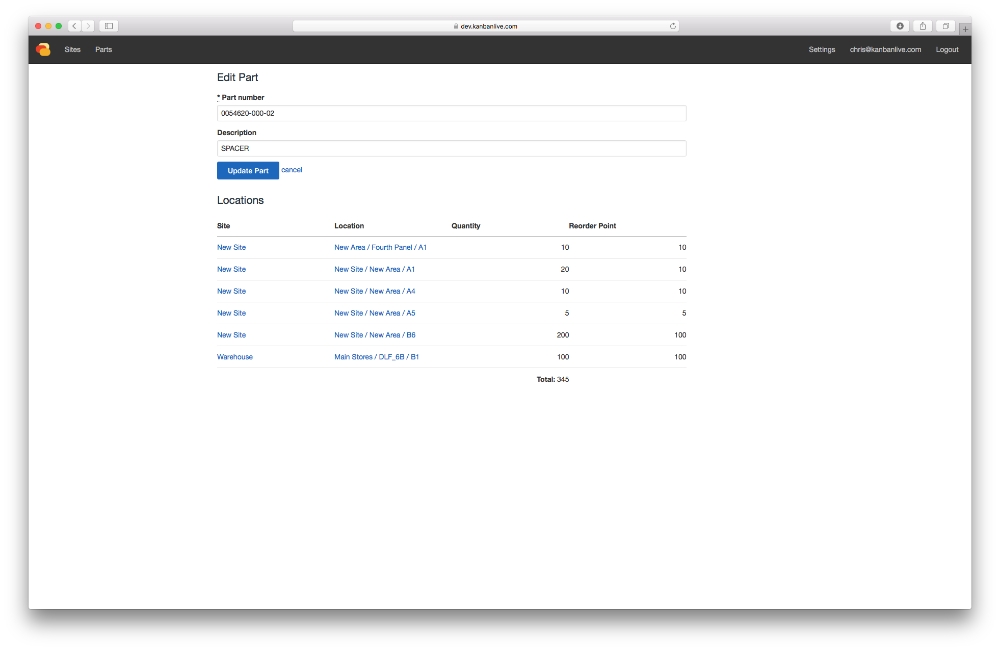Open the Sites menu item
Image resolution: width=1000 pixels, height=650 pixels.
[x=73, y=50]
